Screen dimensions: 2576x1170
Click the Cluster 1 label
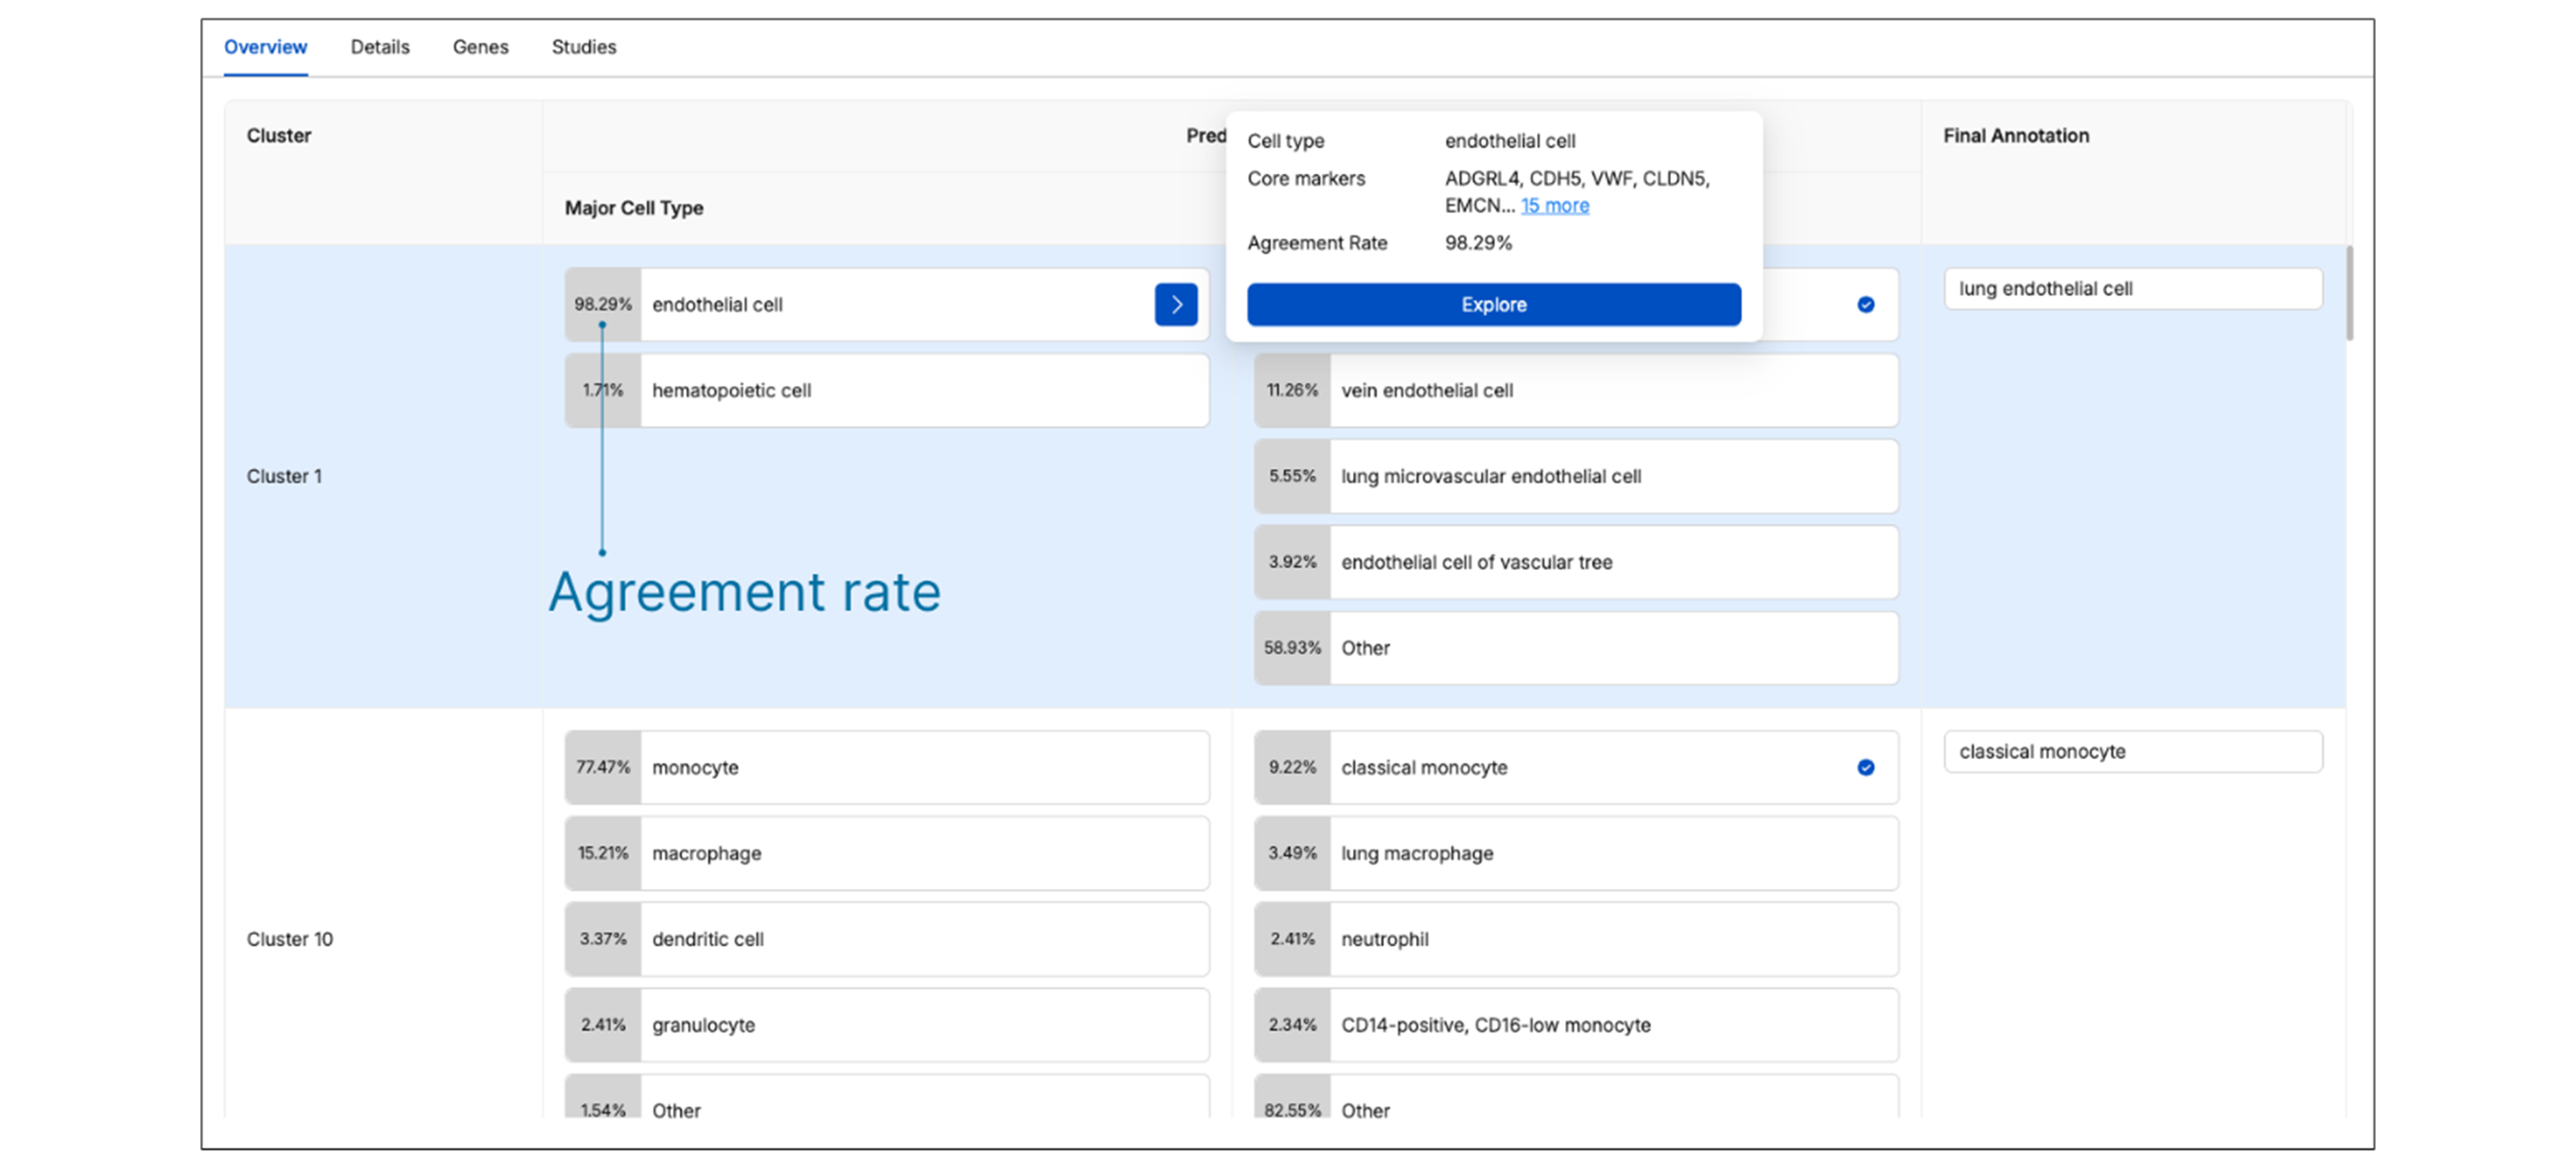(x=284, y=476)
